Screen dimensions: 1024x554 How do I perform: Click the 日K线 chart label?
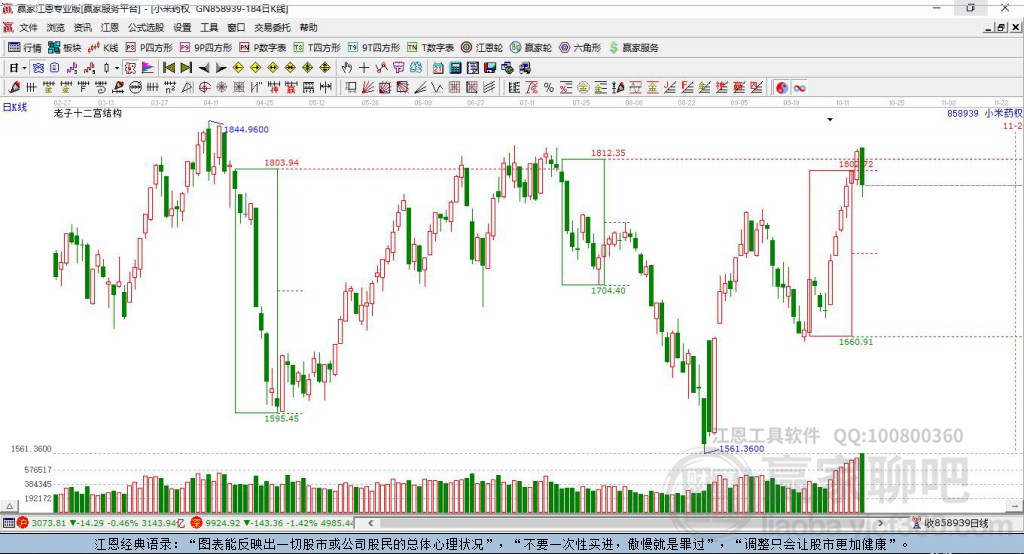[x=15, y=107]
